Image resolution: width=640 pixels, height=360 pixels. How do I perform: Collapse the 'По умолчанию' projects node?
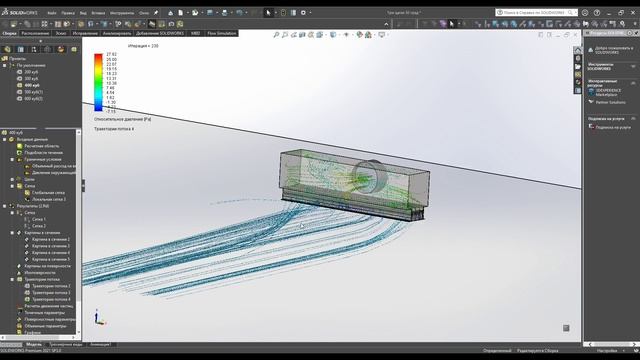pyautogui.click(x=4, y=65)
